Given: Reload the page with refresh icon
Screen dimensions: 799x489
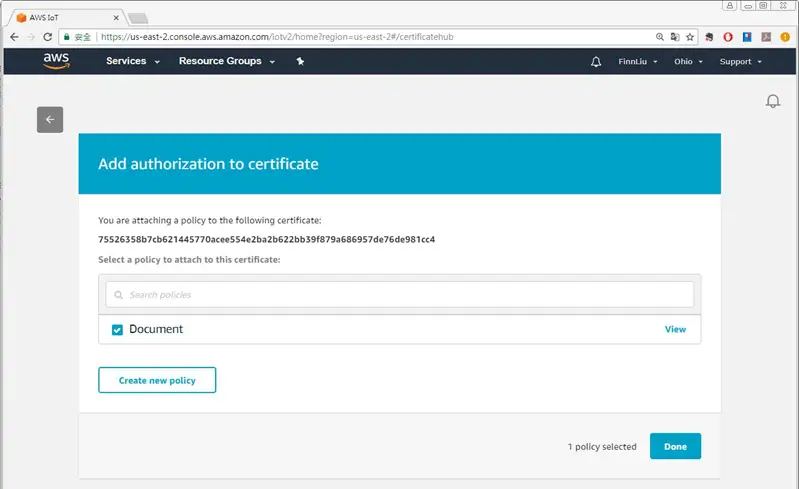Looking at the screenshot, I should [x=47, y=37].
